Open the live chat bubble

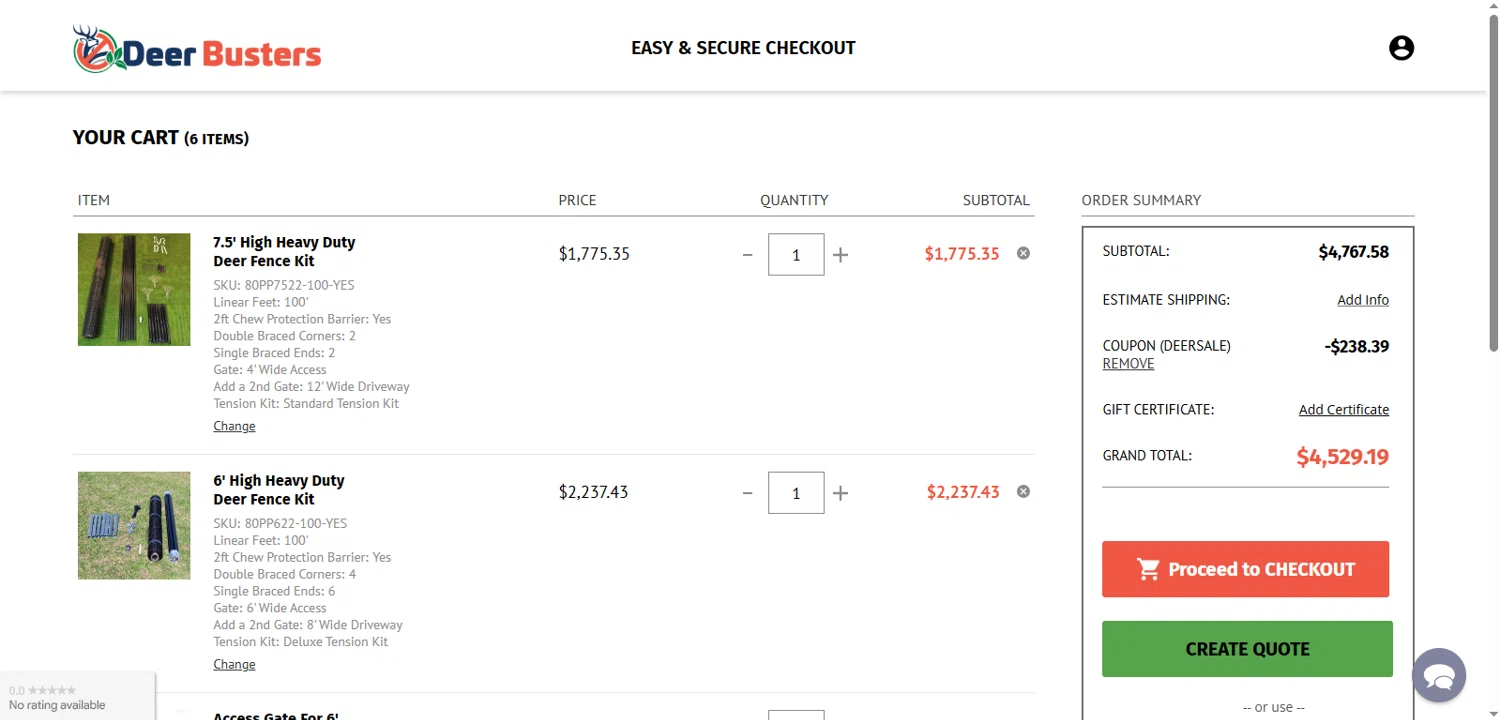[1438, 676]
